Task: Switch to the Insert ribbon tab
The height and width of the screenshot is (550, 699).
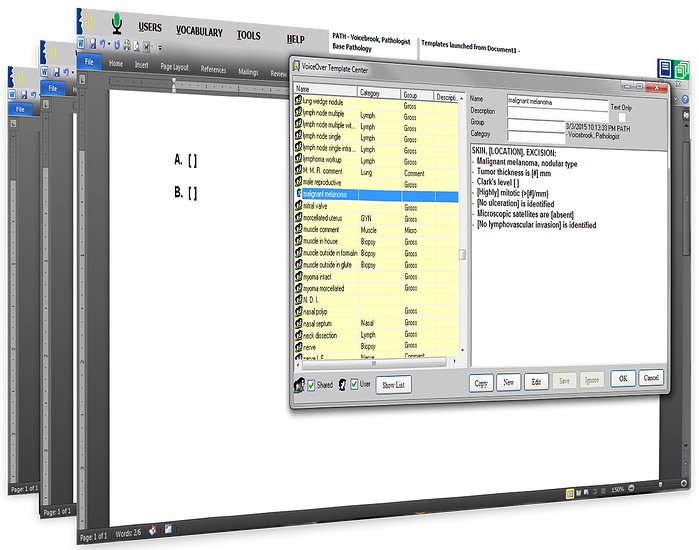Action: point(141,65)
